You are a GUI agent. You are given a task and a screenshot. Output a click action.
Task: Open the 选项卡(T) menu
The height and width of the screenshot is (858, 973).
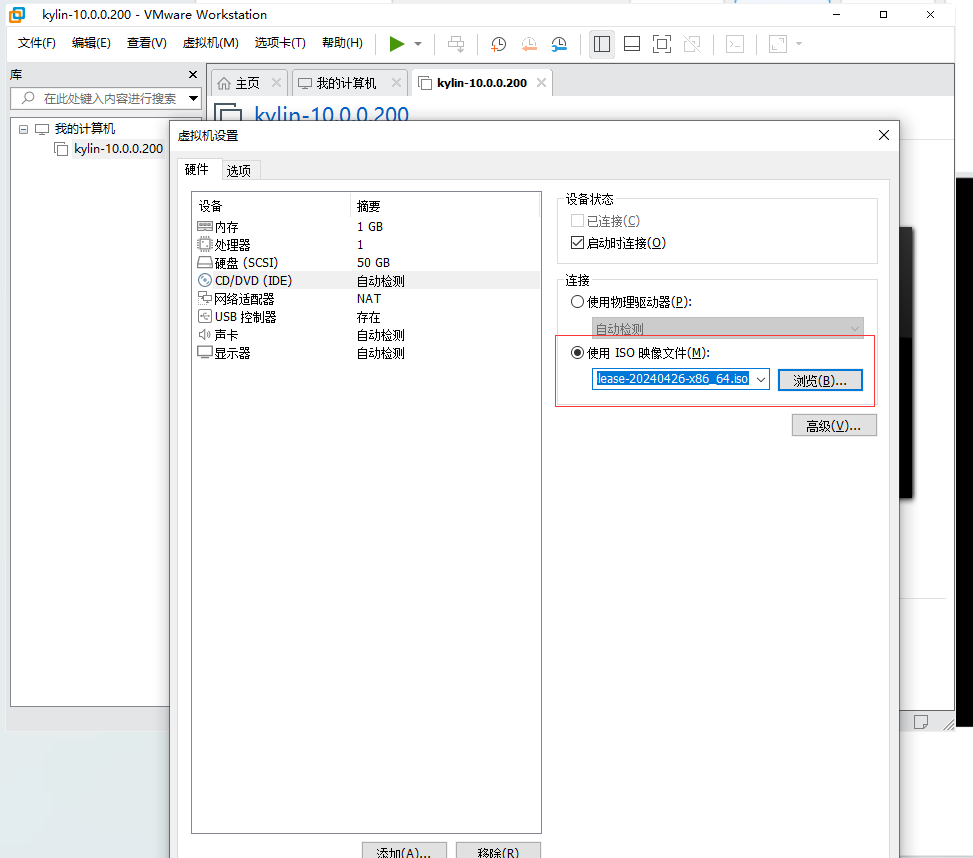pyautogui.click(x=280, y=43)
